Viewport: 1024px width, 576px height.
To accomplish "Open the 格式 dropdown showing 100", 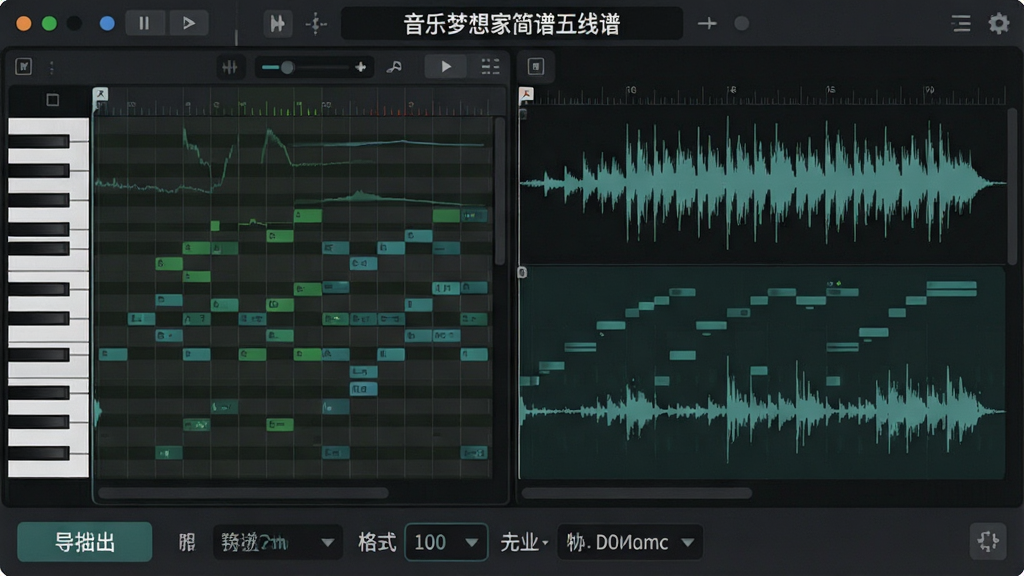I will click(x=446, y=542).
